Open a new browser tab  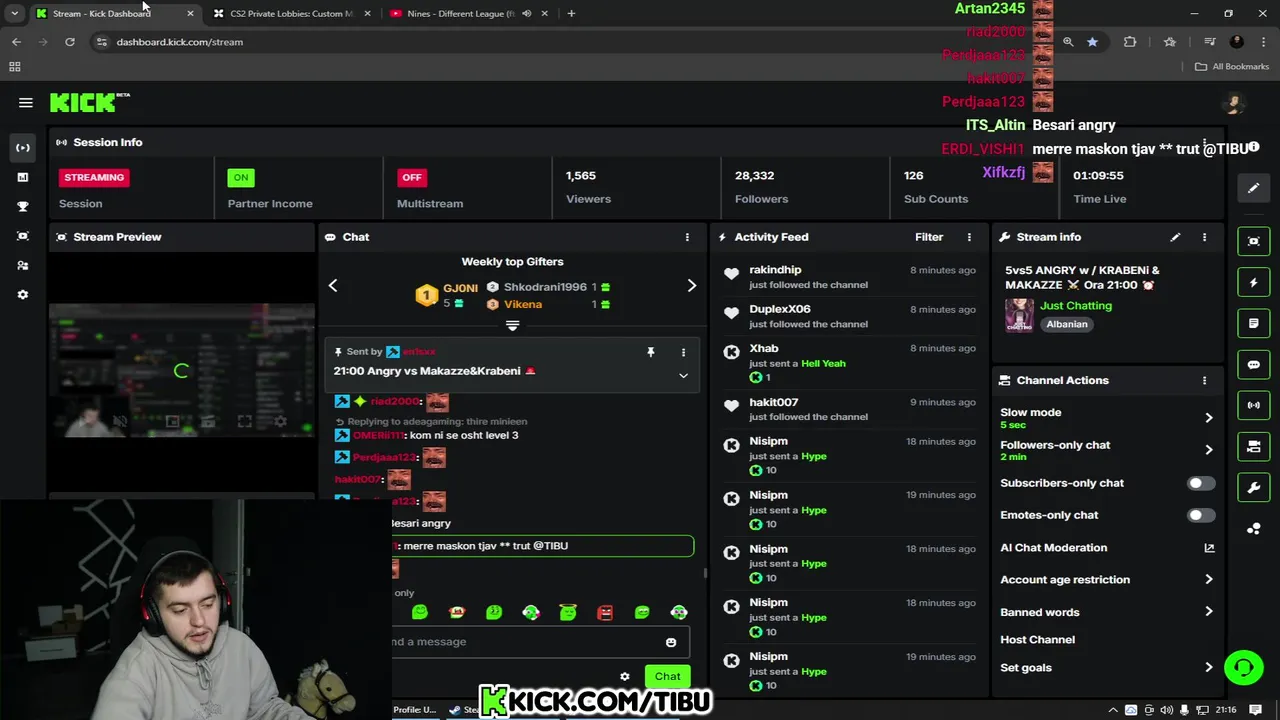pyautogui.click(x=571, y=13)
